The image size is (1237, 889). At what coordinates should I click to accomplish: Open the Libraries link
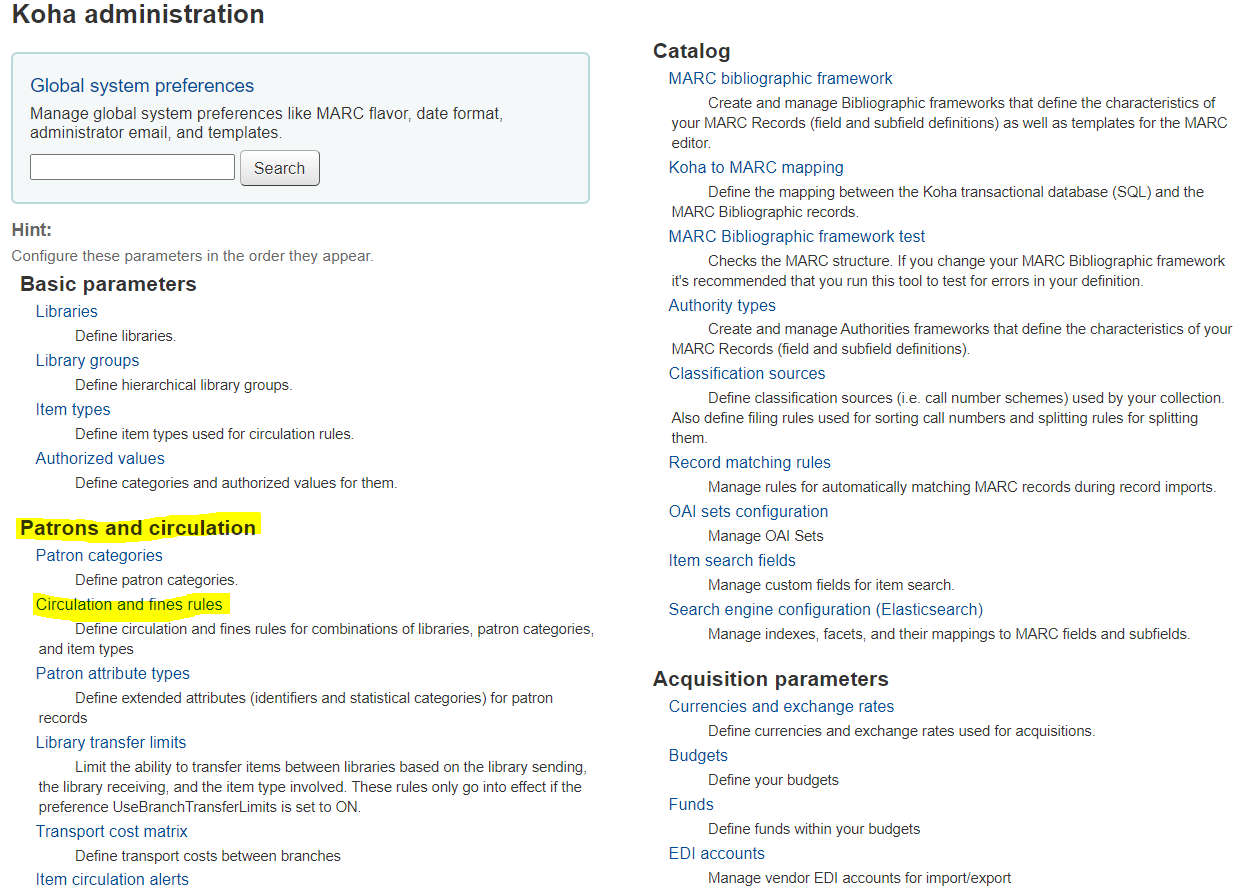point(67,312)
